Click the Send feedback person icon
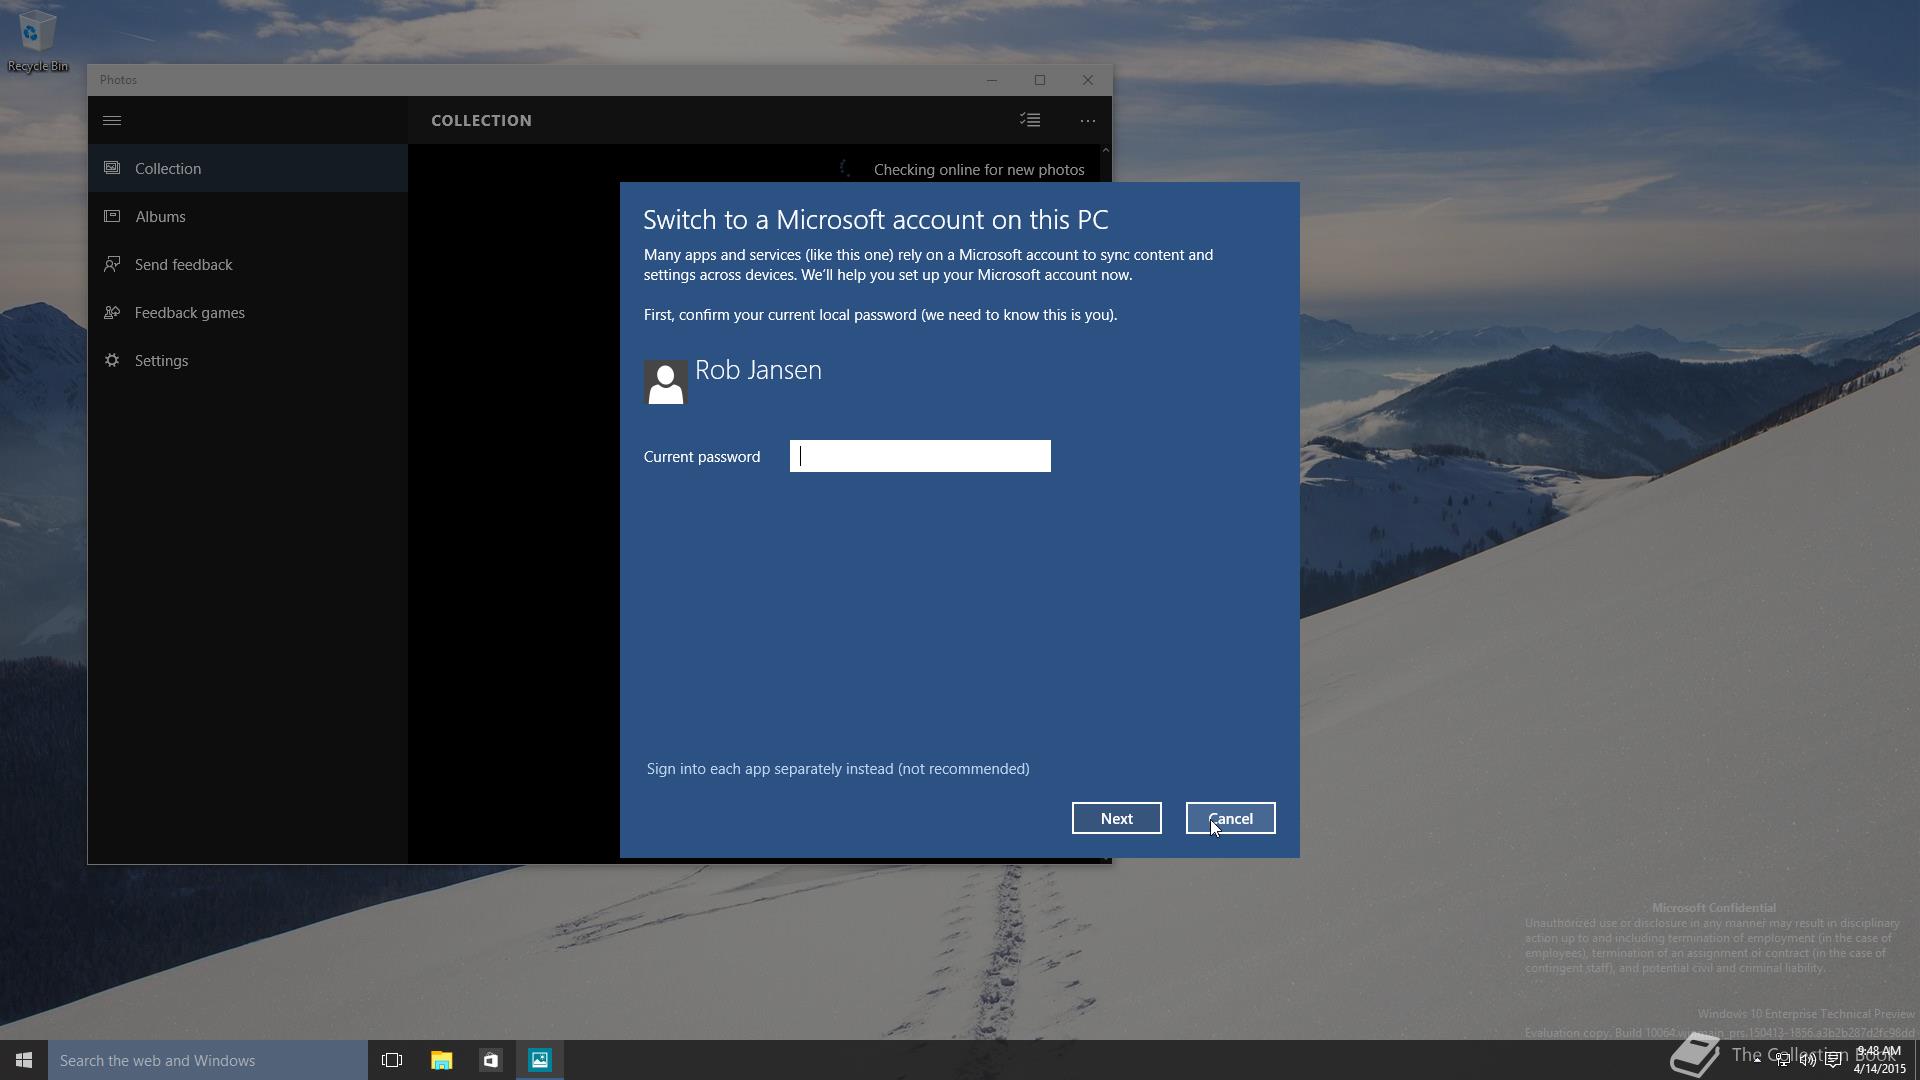This screenshot has width=1920, height=1080. 112,264
